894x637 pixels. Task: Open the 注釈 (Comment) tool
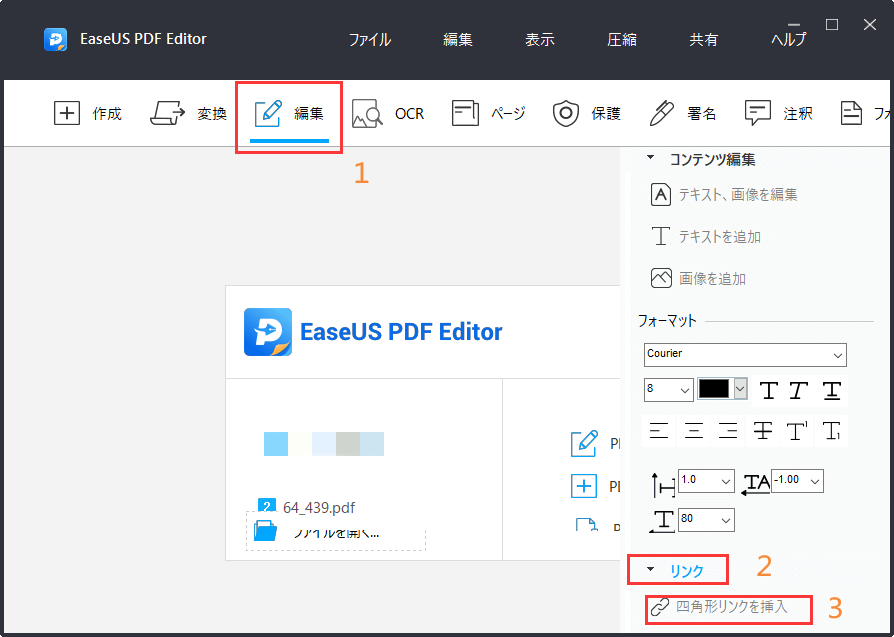point(758,113)
